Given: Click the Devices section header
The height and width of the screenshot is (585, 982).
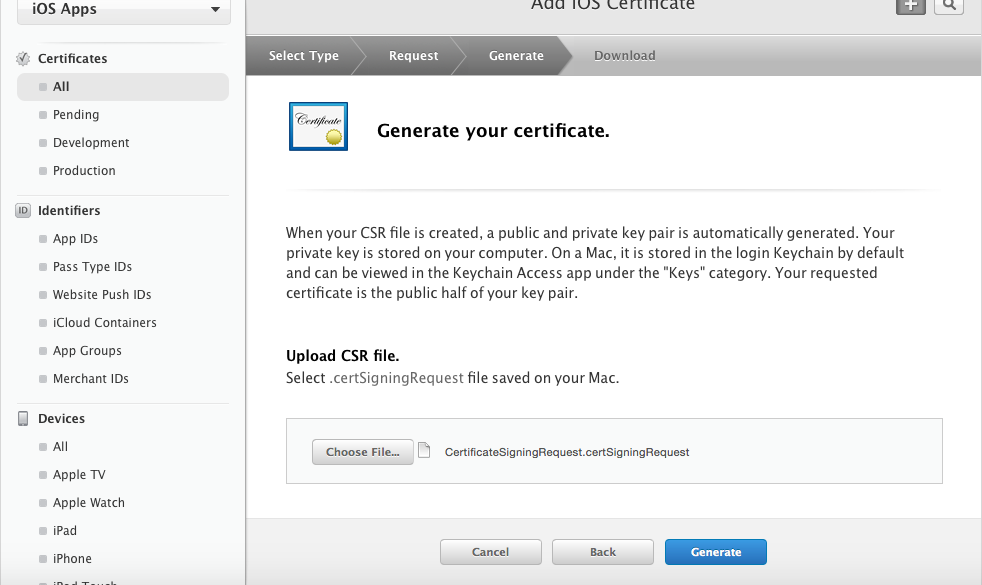Looking at the screenshot, I should point(61,418).
